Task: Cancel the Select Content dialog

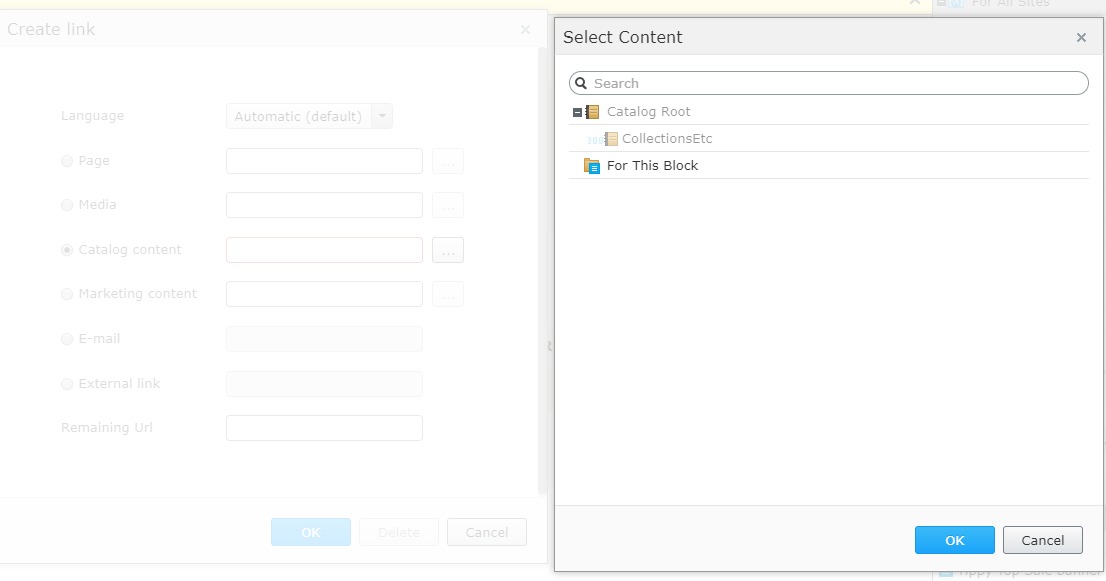Action: (x=1042, y=540)
